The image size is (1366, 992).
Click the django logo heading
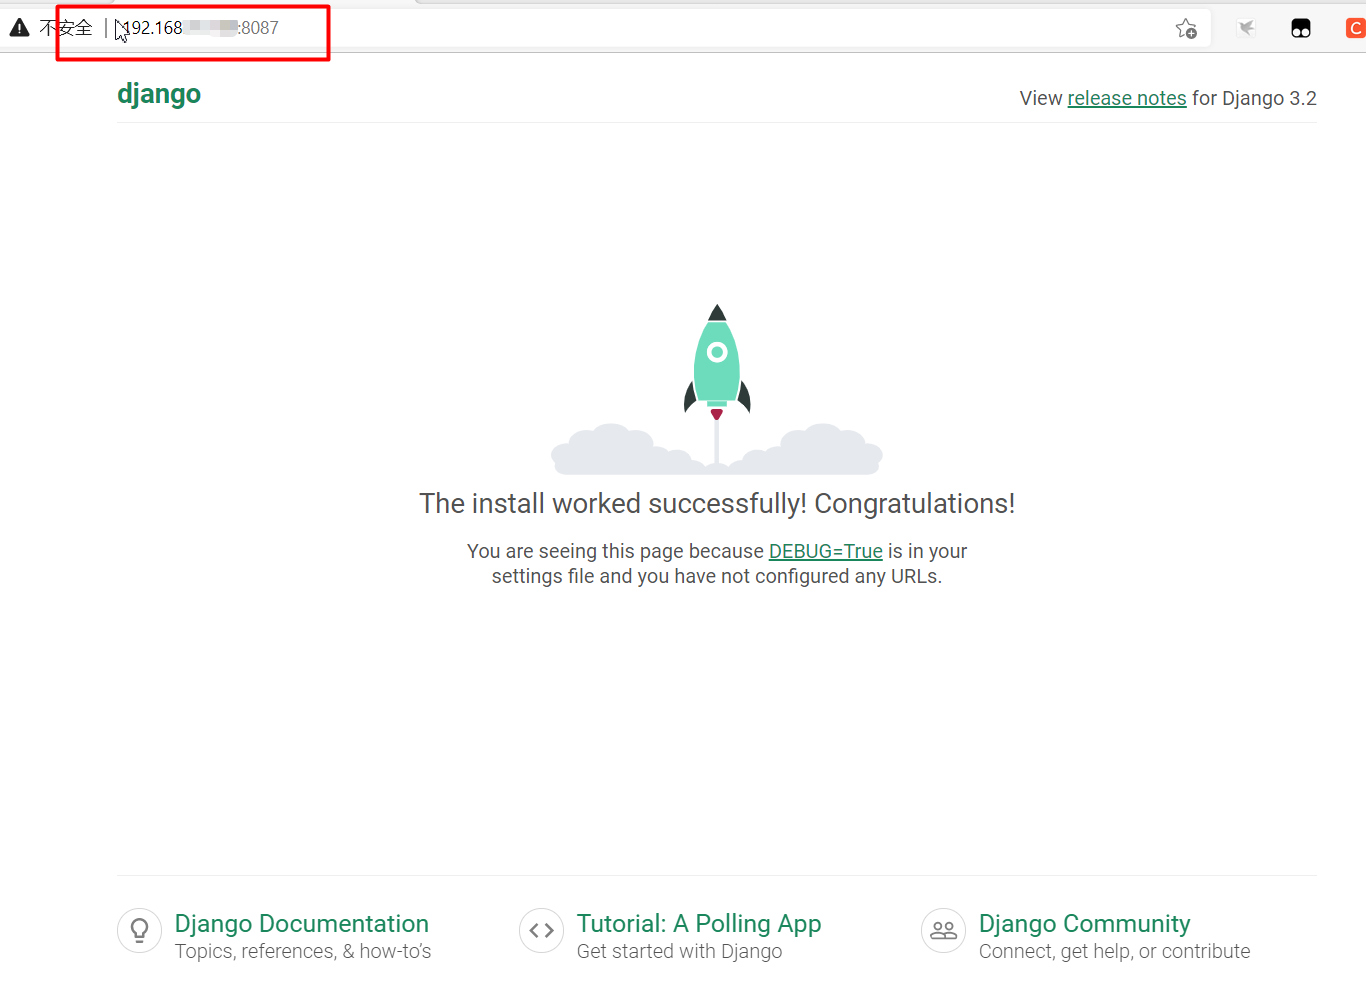(x=159, y=94)
